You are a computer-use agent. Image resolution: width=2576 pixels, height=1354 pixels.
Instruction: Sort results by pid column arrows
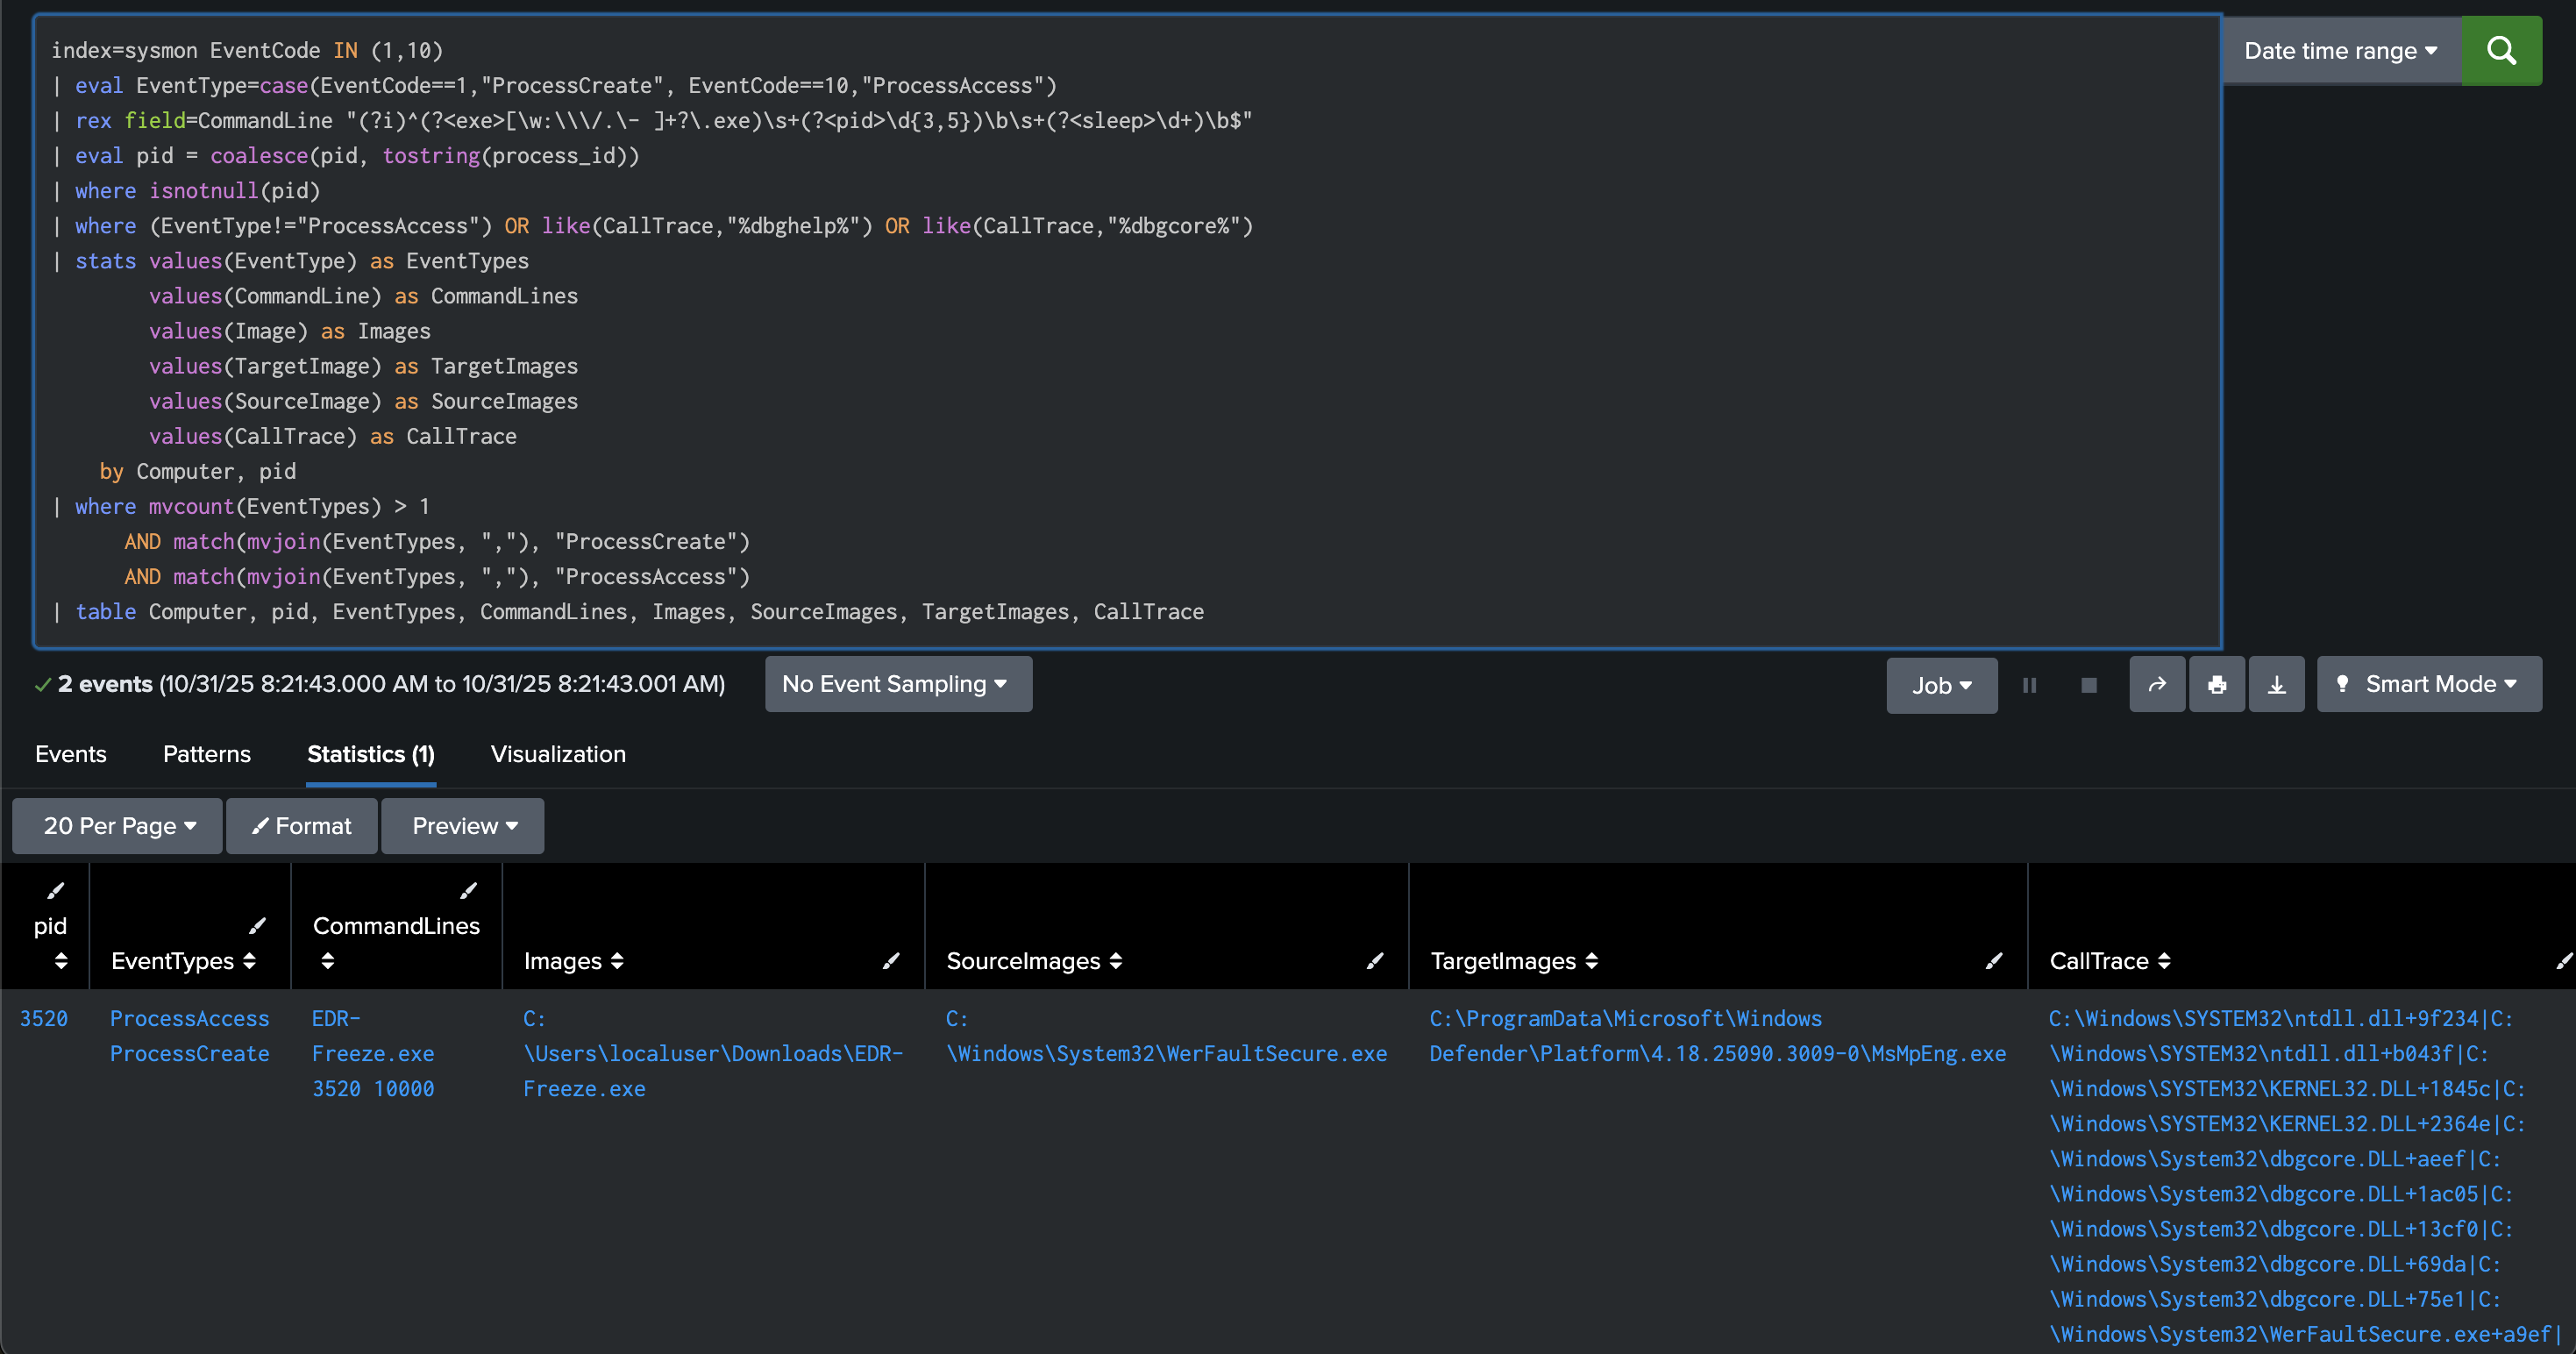pyautogui.click(x=61, y=960)
